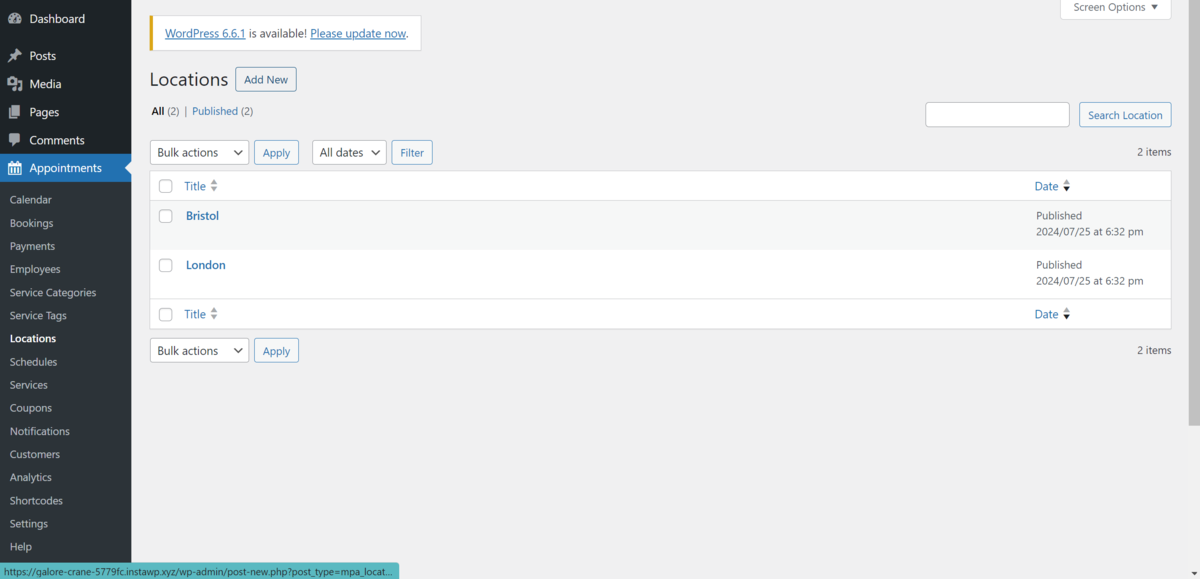Select the Bristol row checkbox

166,216
